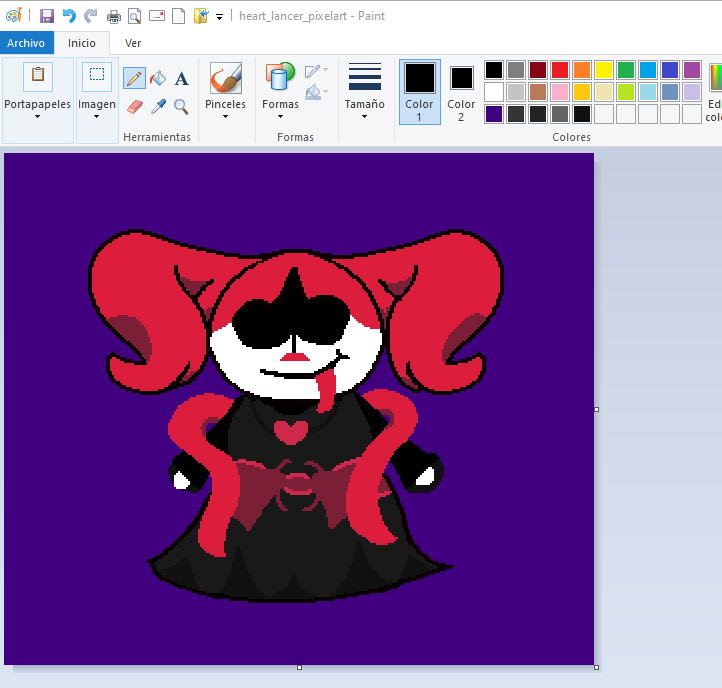Expand the Tamaño dropdown arrow

click(x=365, y=117)
